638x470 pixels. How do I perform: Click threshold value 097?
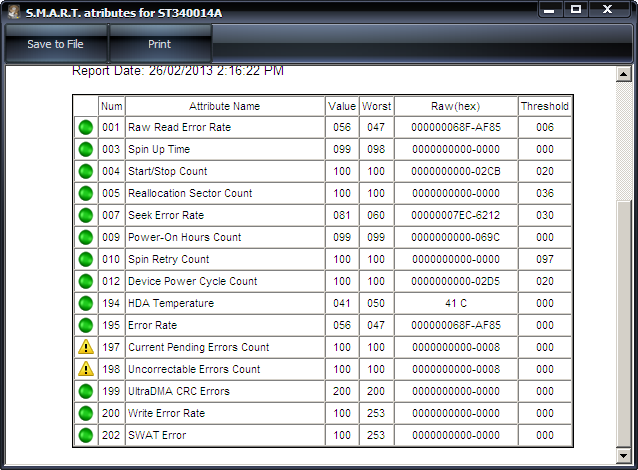point(545,259)
